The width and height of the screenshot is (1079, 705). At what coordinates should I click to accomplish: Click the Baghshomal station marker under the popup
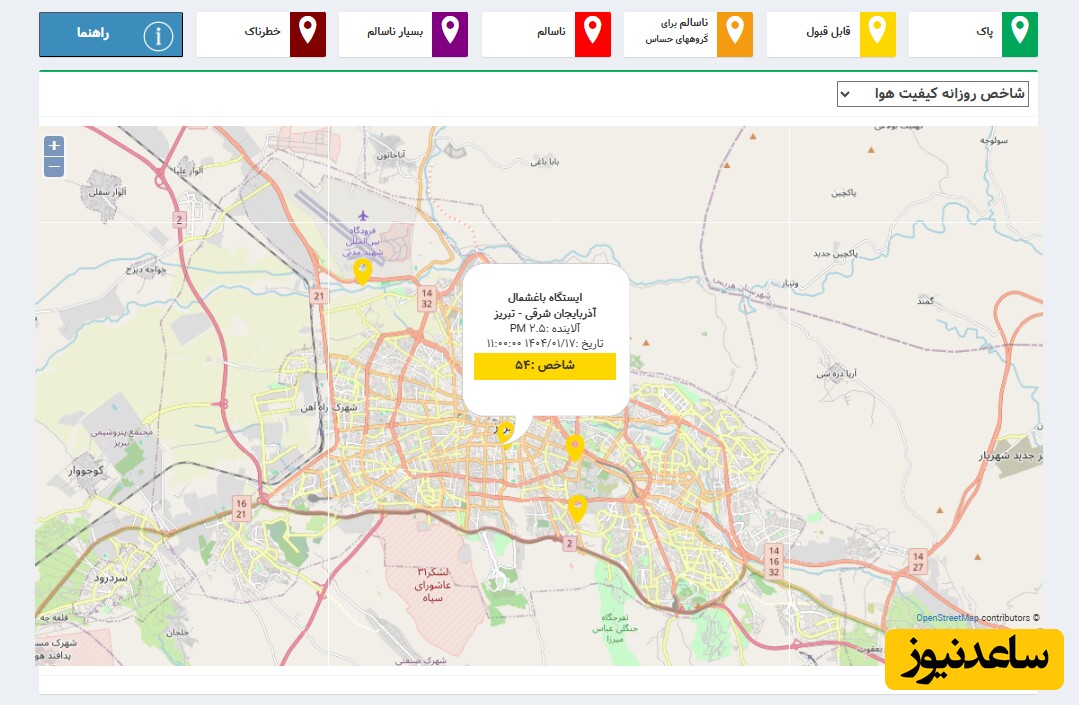pos(505,431)
